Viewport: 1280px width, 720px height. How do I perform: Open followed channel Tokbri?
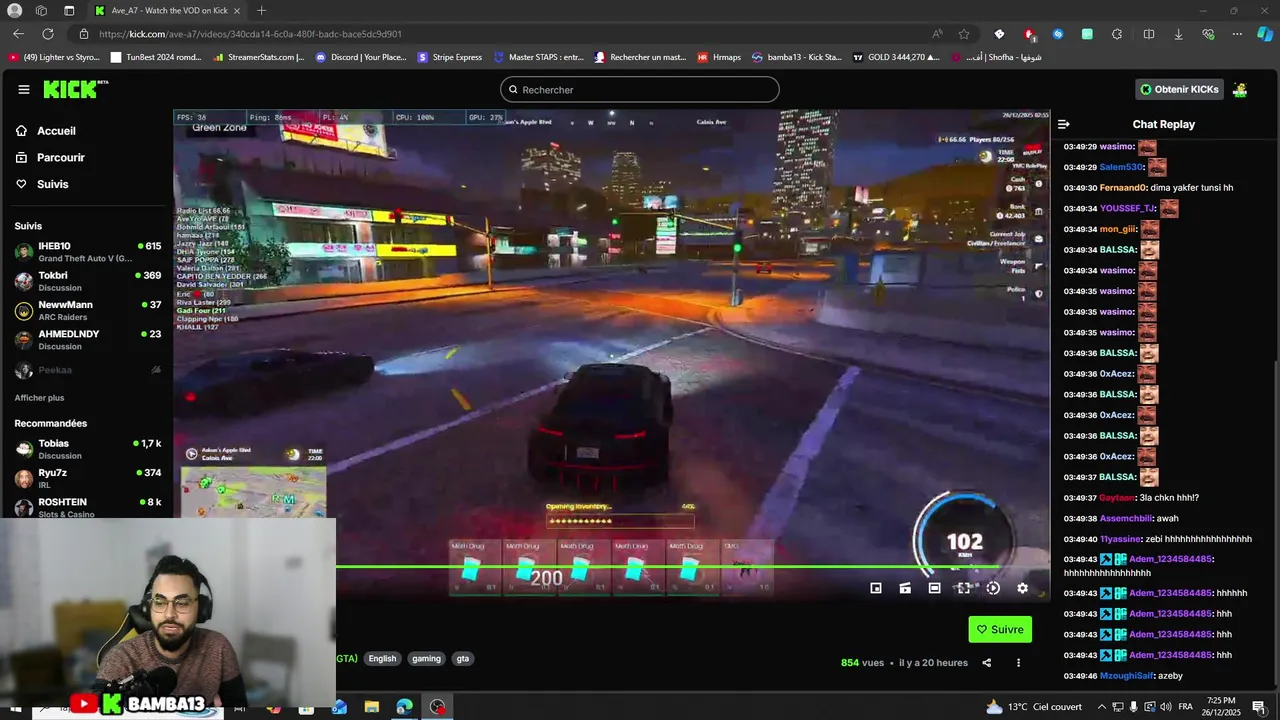coord(87,281)
